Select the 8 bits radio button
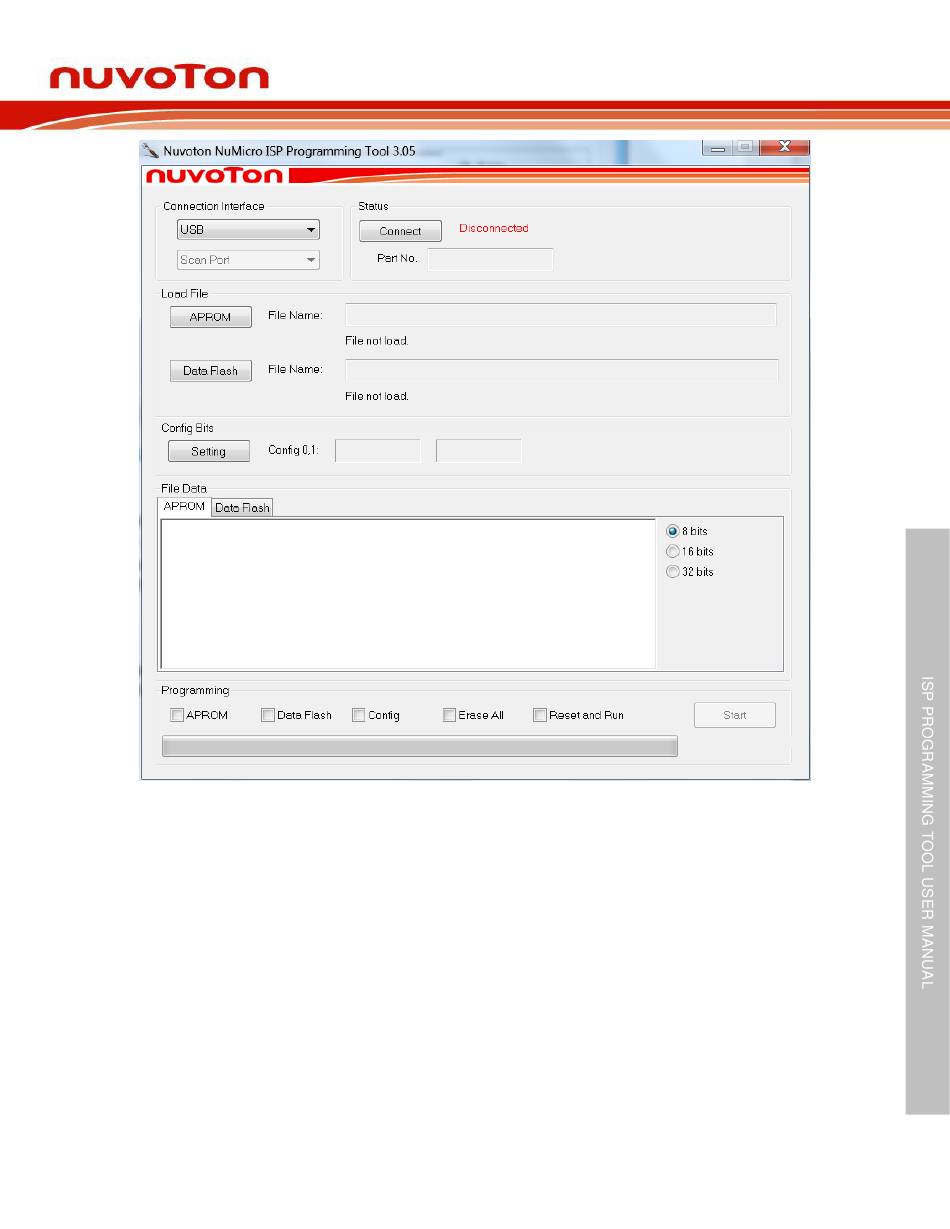 [672, 531]
